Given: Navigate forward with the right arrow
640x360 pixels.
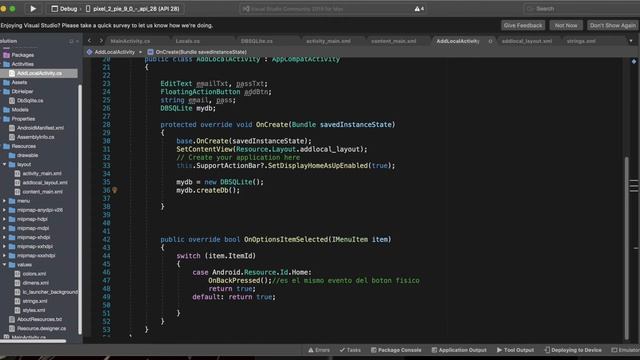Looking at the screenshot, I should coord(101,41).
